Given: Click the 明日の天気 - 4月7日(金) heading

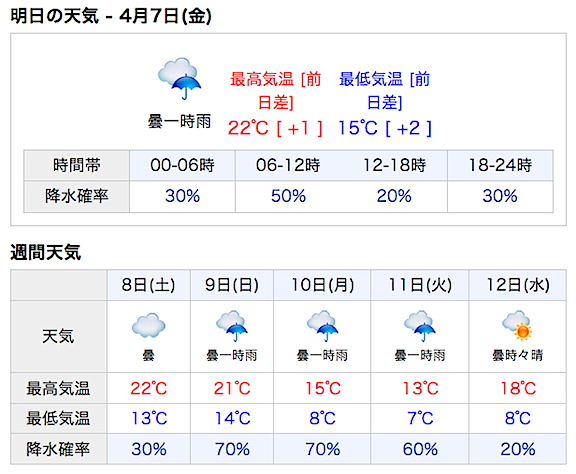Looking at the screenshot, I should point(111,16).
